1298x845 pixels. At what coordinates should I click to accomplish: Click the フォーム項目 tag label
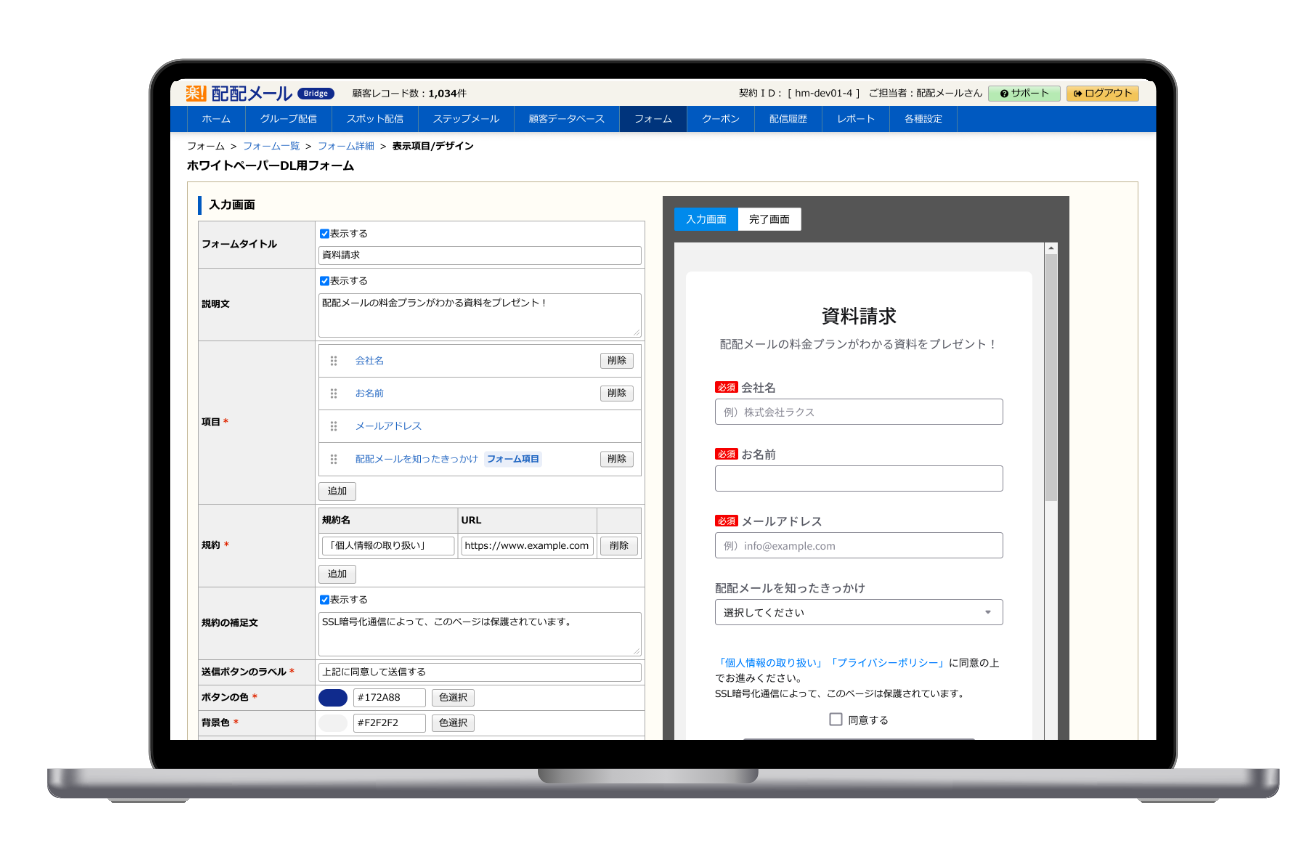tap(514, 459)
